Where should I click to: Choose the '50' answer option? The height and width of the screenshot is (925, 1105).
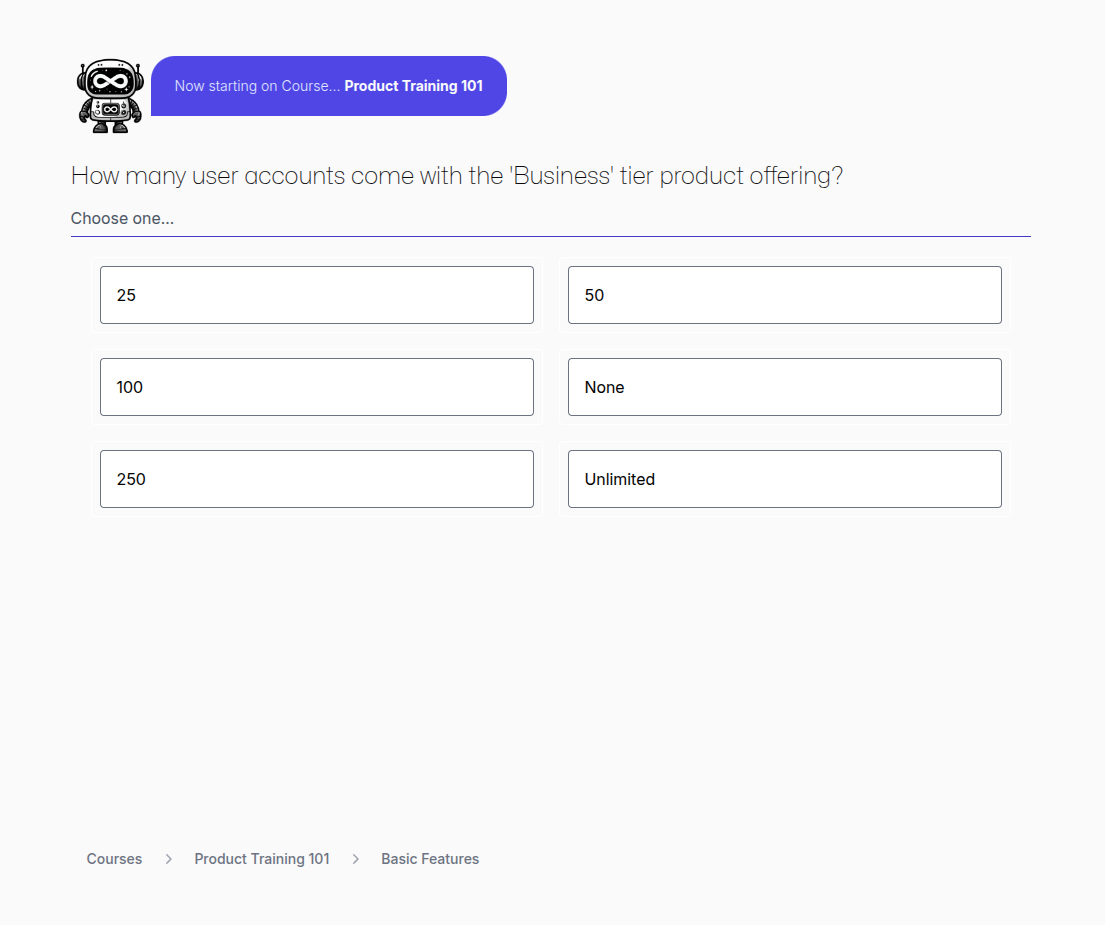[x=784, y=295]
